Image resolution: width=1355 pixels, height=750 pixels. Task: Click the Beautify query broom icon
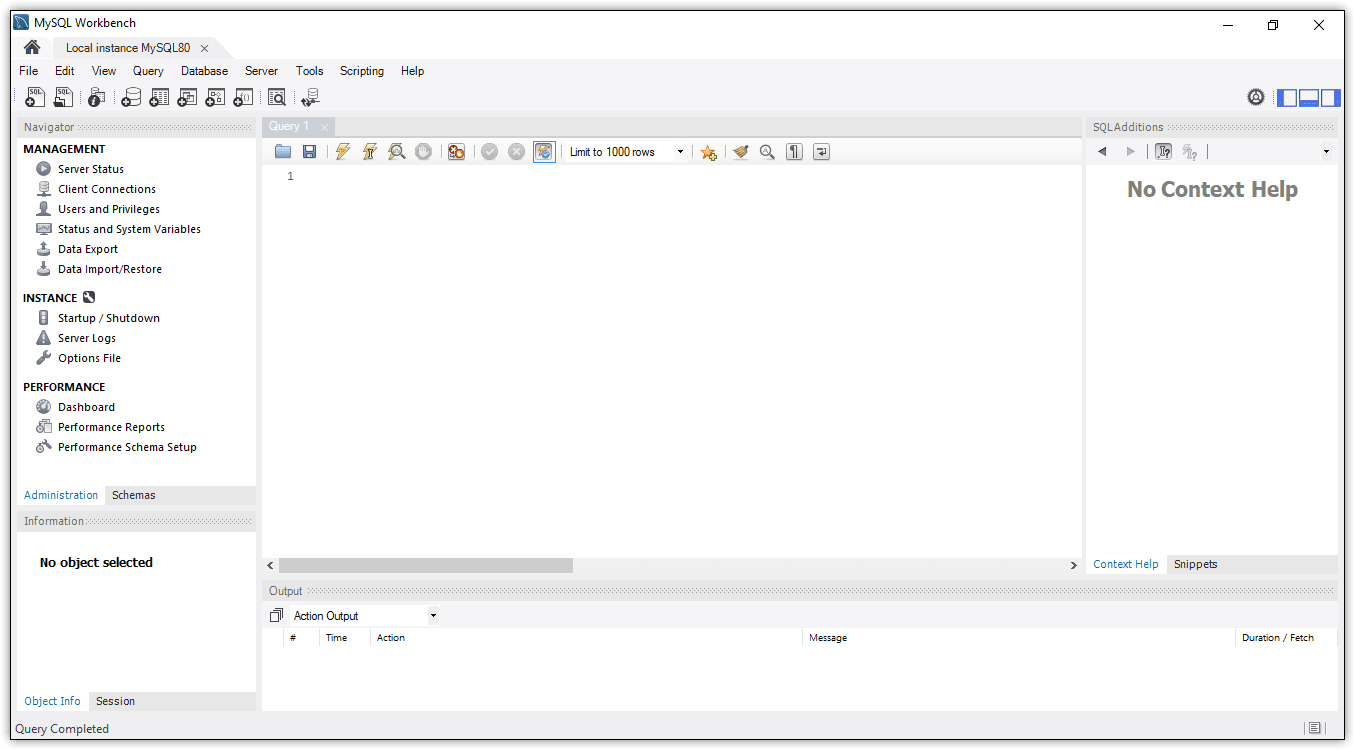point(740,152)
